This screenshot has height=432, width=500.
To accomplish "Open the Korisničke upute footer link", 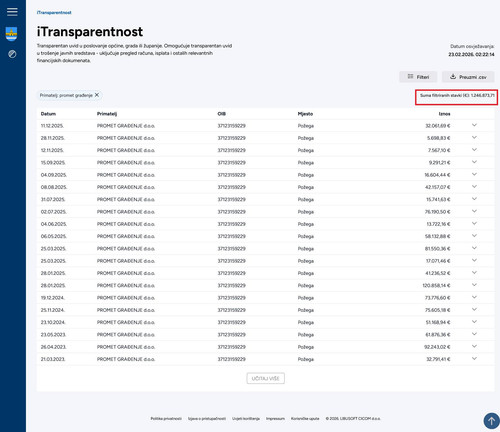I will click(x=305, y=418).
